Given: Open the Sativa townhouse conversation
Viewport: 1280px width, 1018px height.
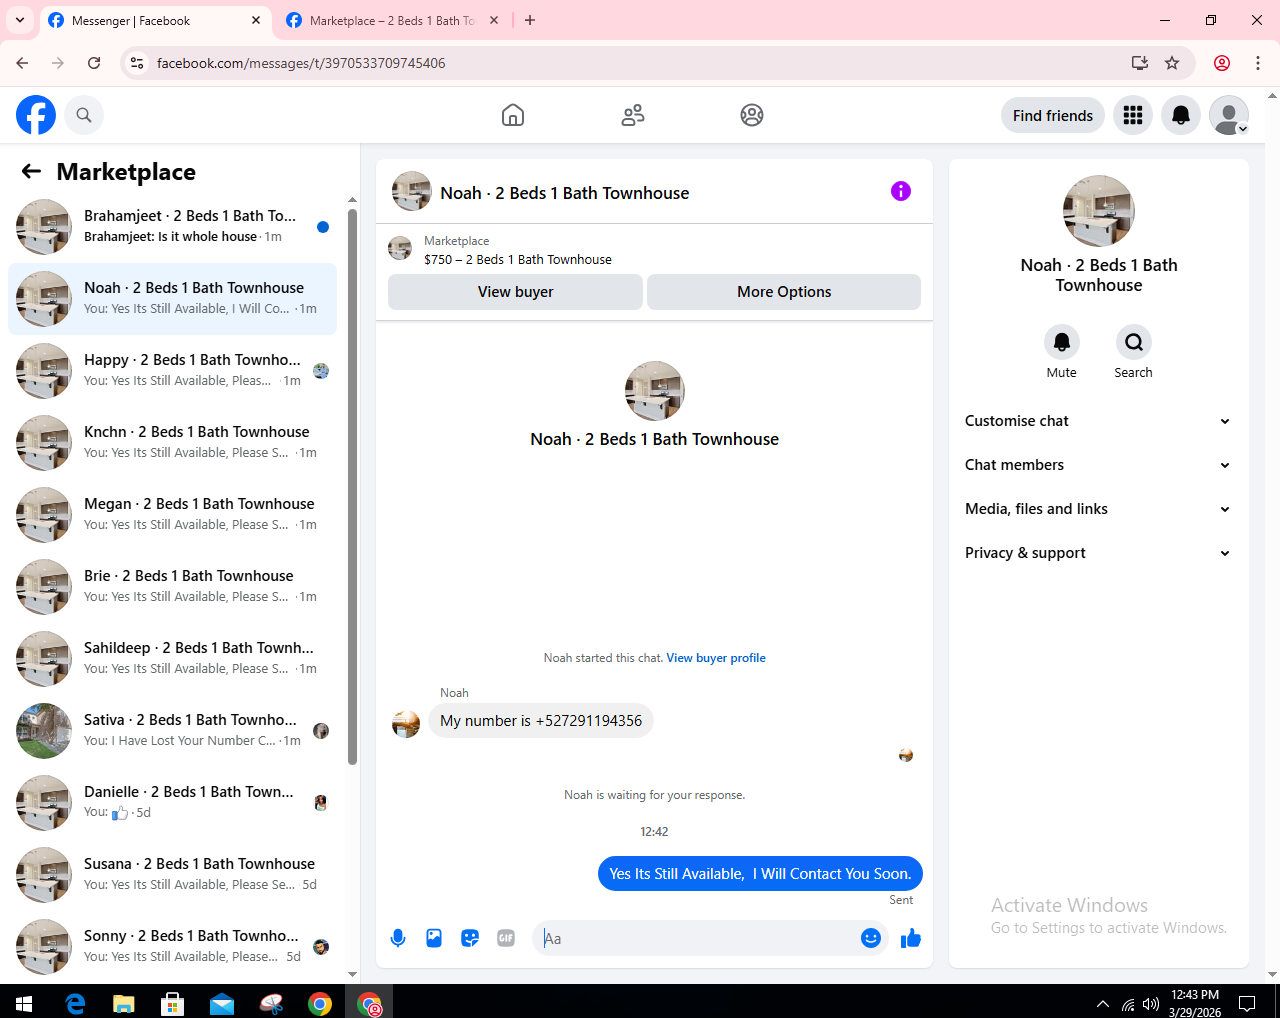Looking at the screenshot, I should click(x=172, y=731).
